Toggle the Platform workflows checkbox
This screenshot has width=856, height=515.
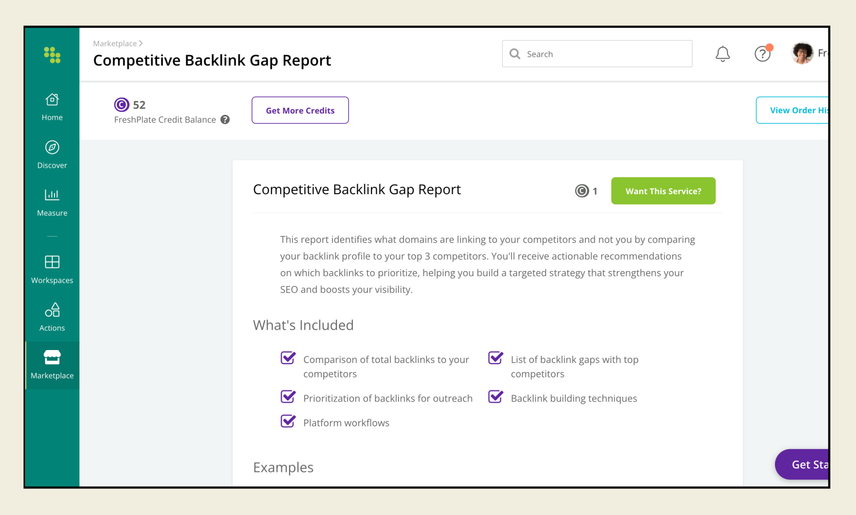coord(288,422)
